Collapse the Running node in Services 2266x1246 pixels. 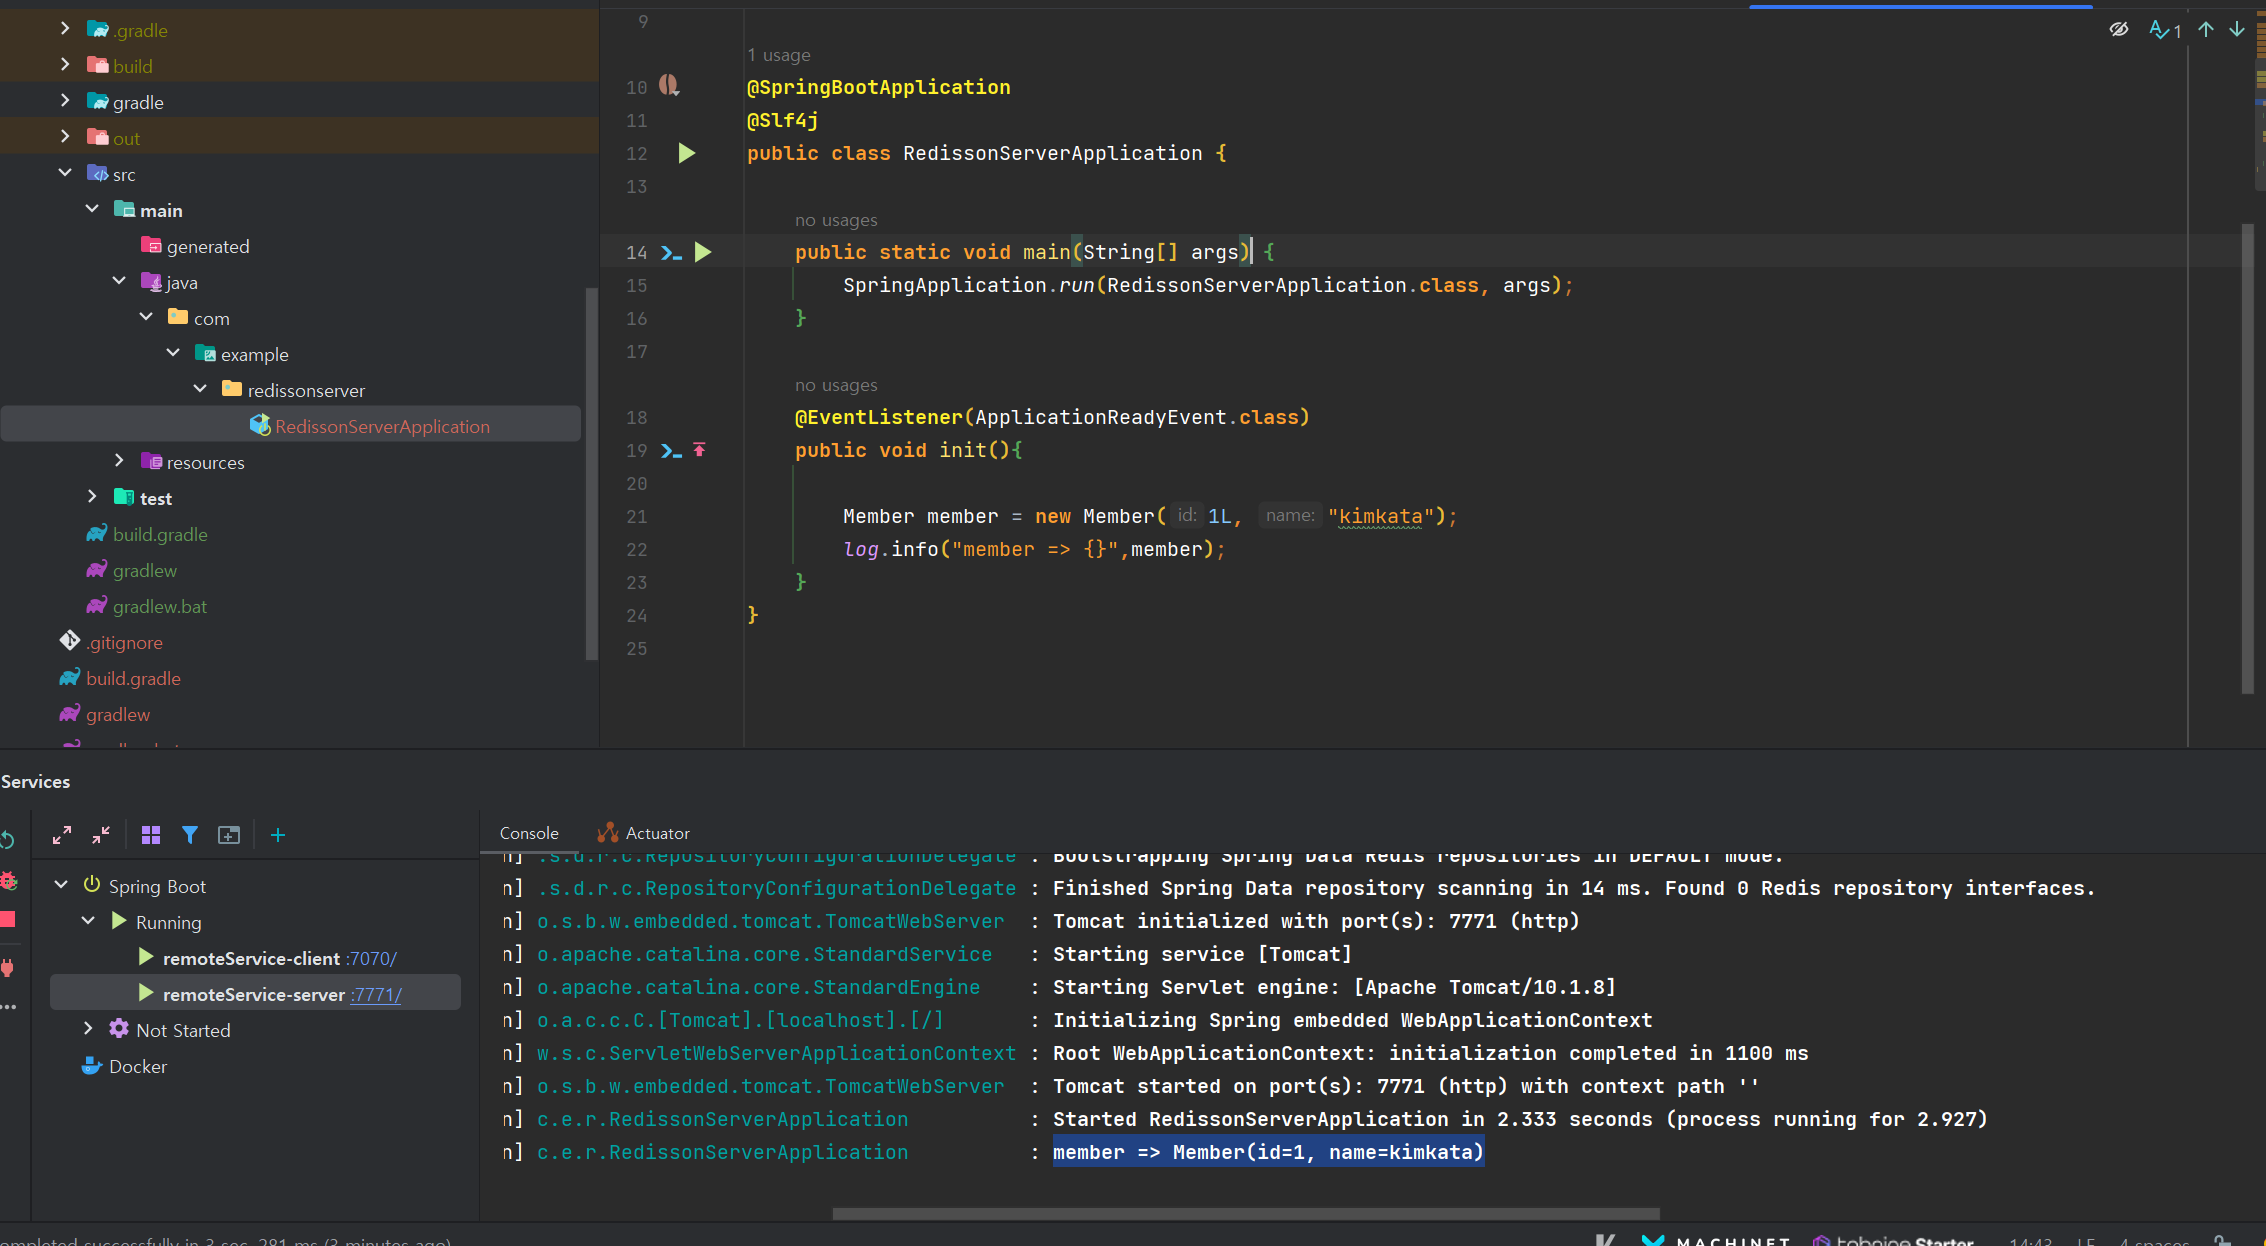coord(89,921)
